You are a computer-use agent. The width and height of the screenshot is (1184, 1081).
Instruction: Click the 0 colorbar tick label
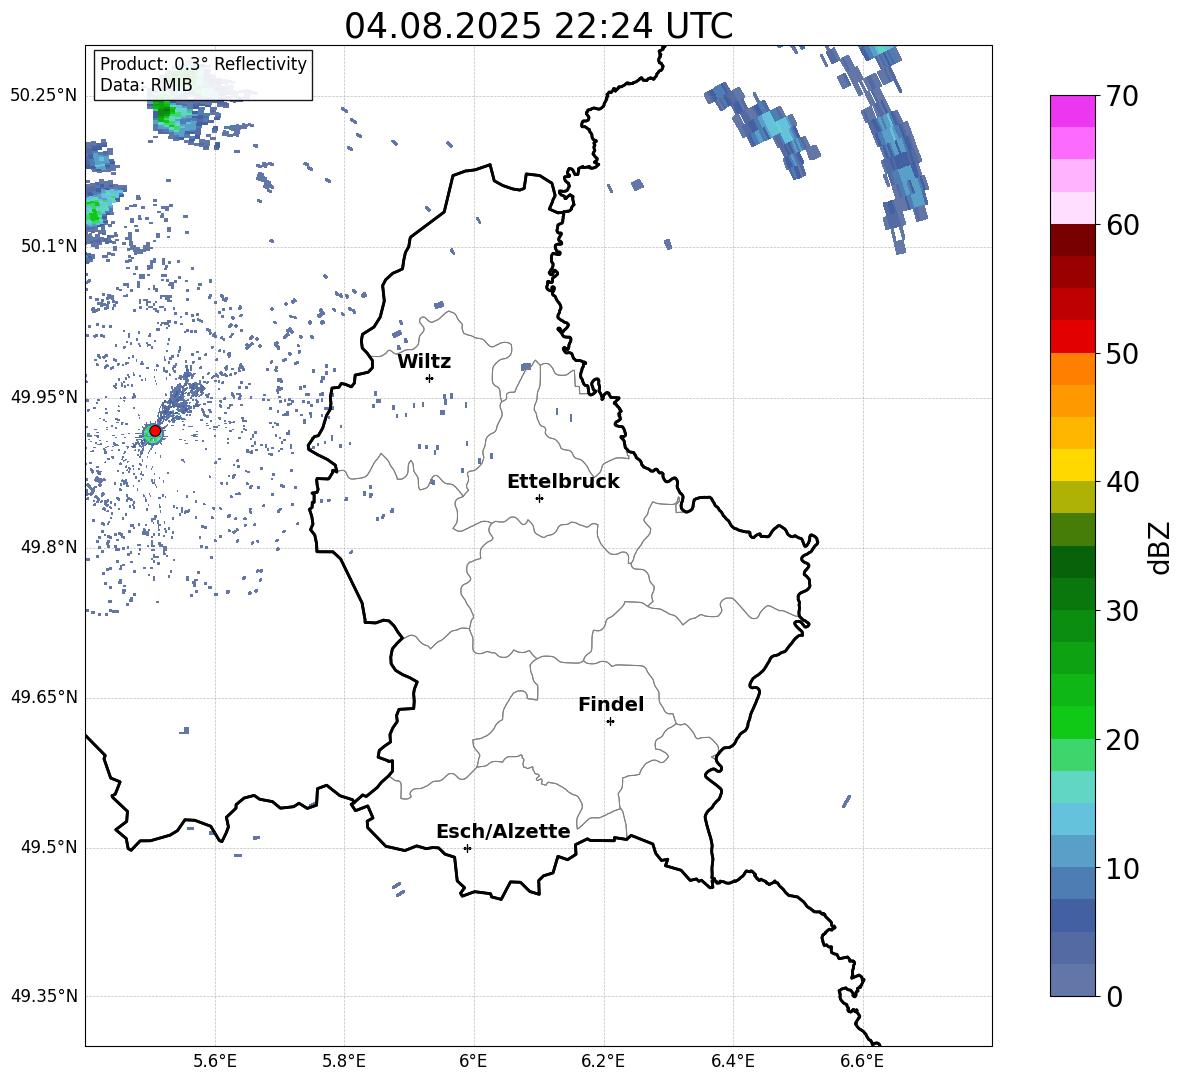click(1114, 996)
